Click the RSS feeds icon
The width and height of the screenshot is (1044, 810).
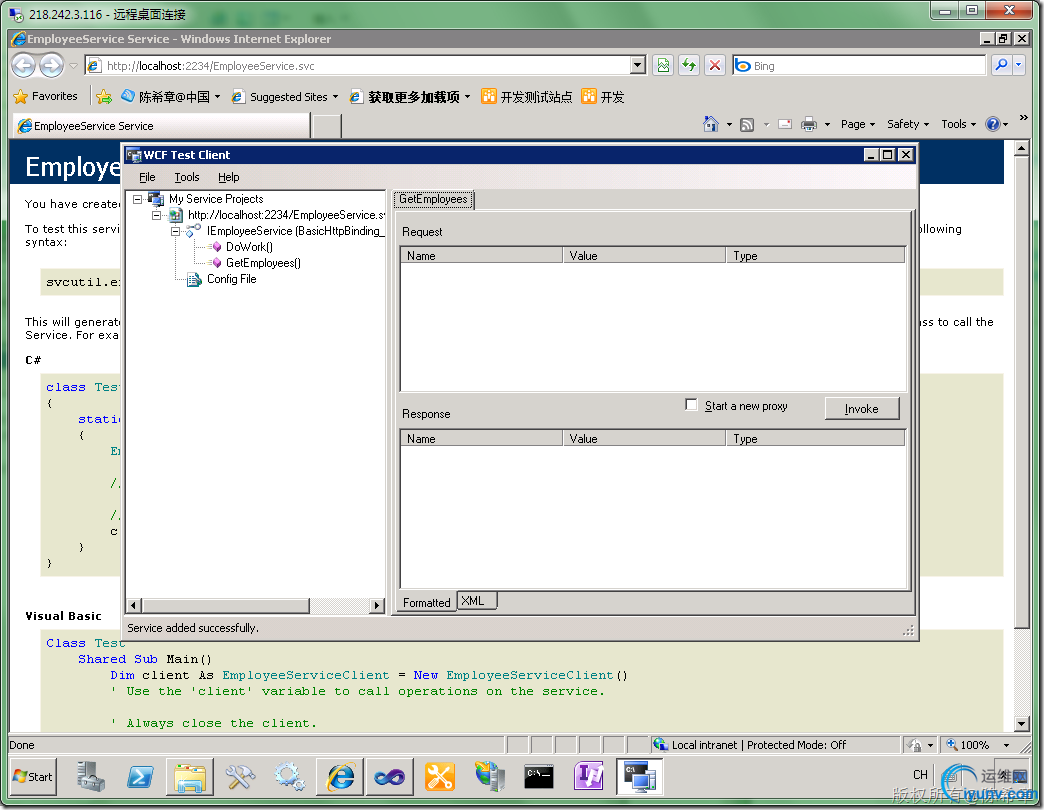point(747,124)
